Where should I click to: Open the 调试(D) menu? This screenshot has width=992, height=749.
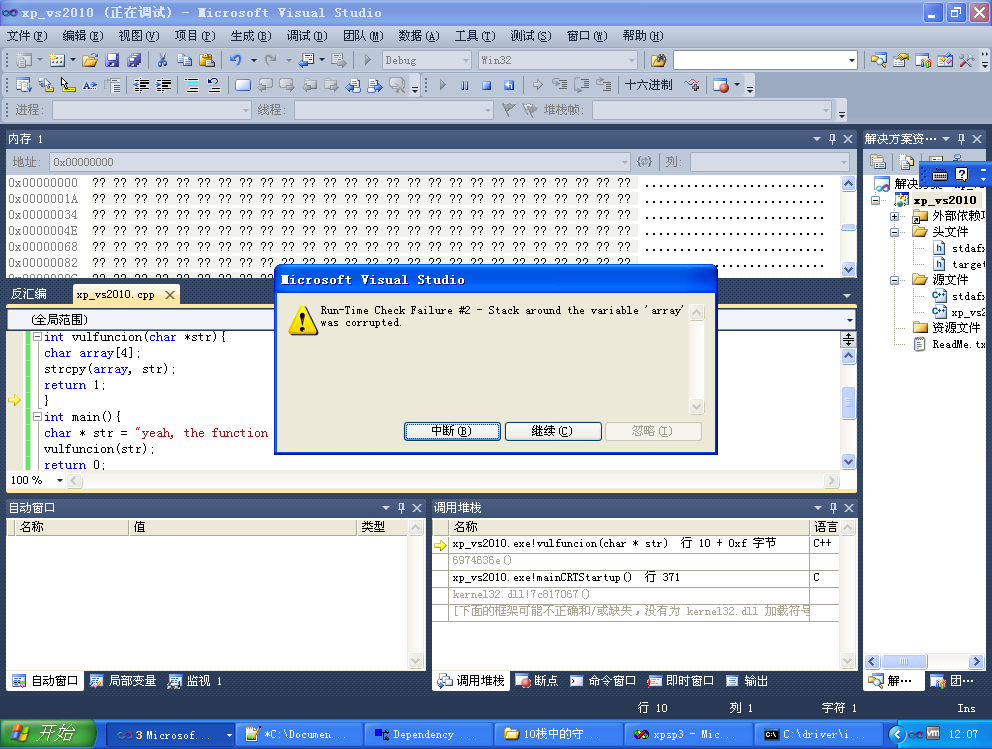307,36
